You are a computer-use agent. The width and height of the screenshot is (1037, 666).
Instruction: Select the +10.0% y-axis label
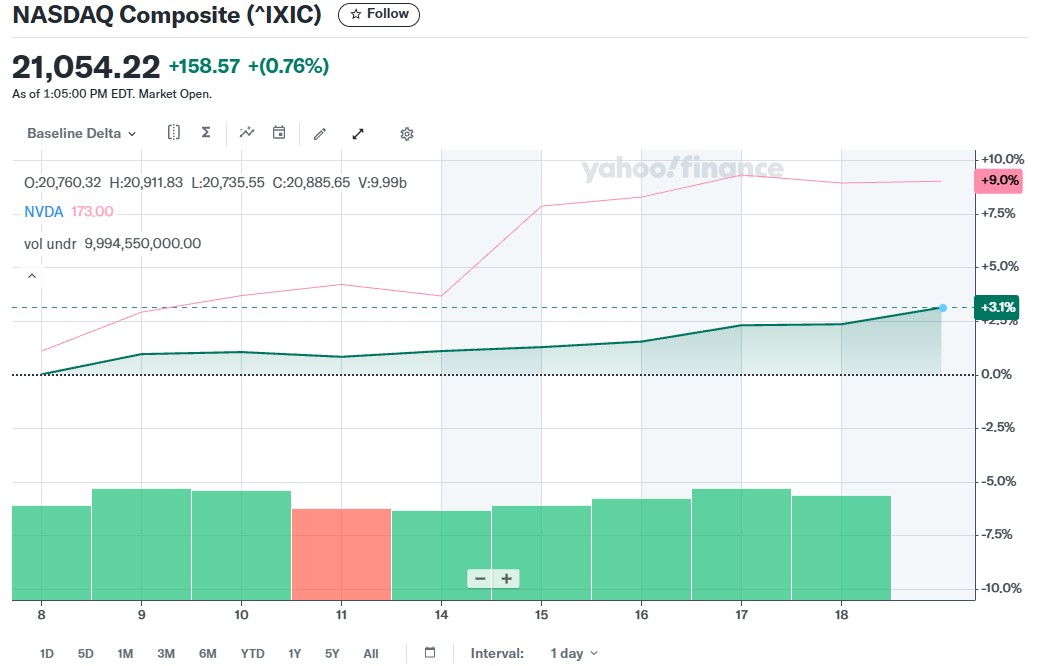point(1002,159)
